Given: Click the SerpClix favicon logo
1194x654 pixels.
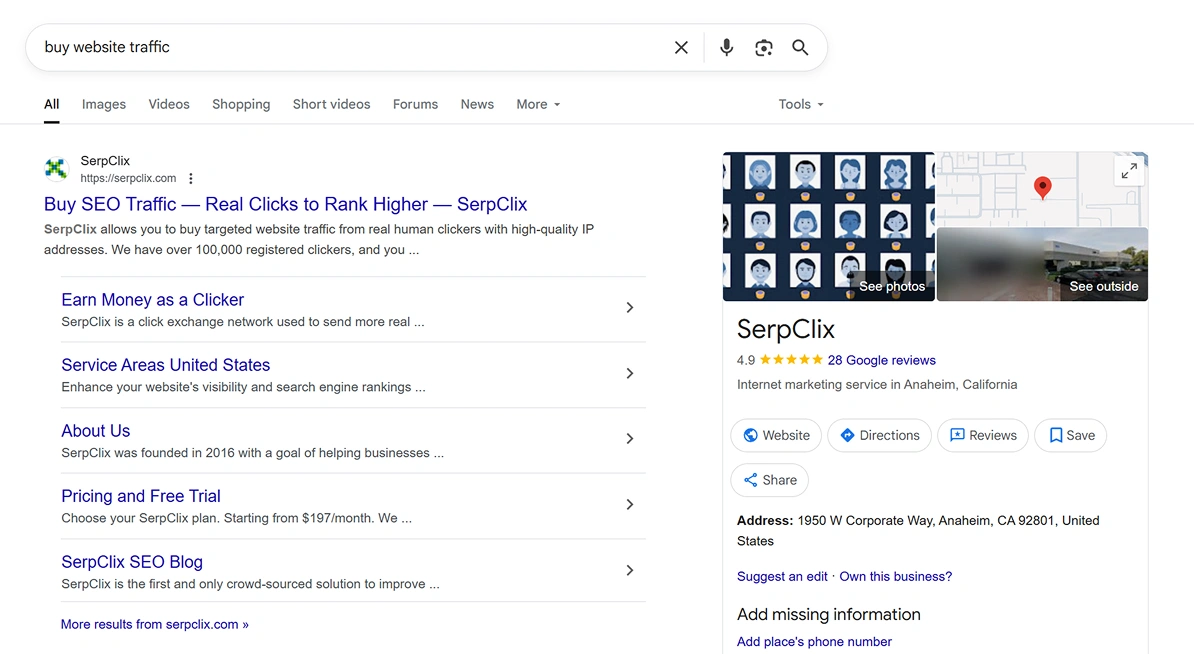Looking at the screenshot, I should pyautogui.click(x=56, y=168).
